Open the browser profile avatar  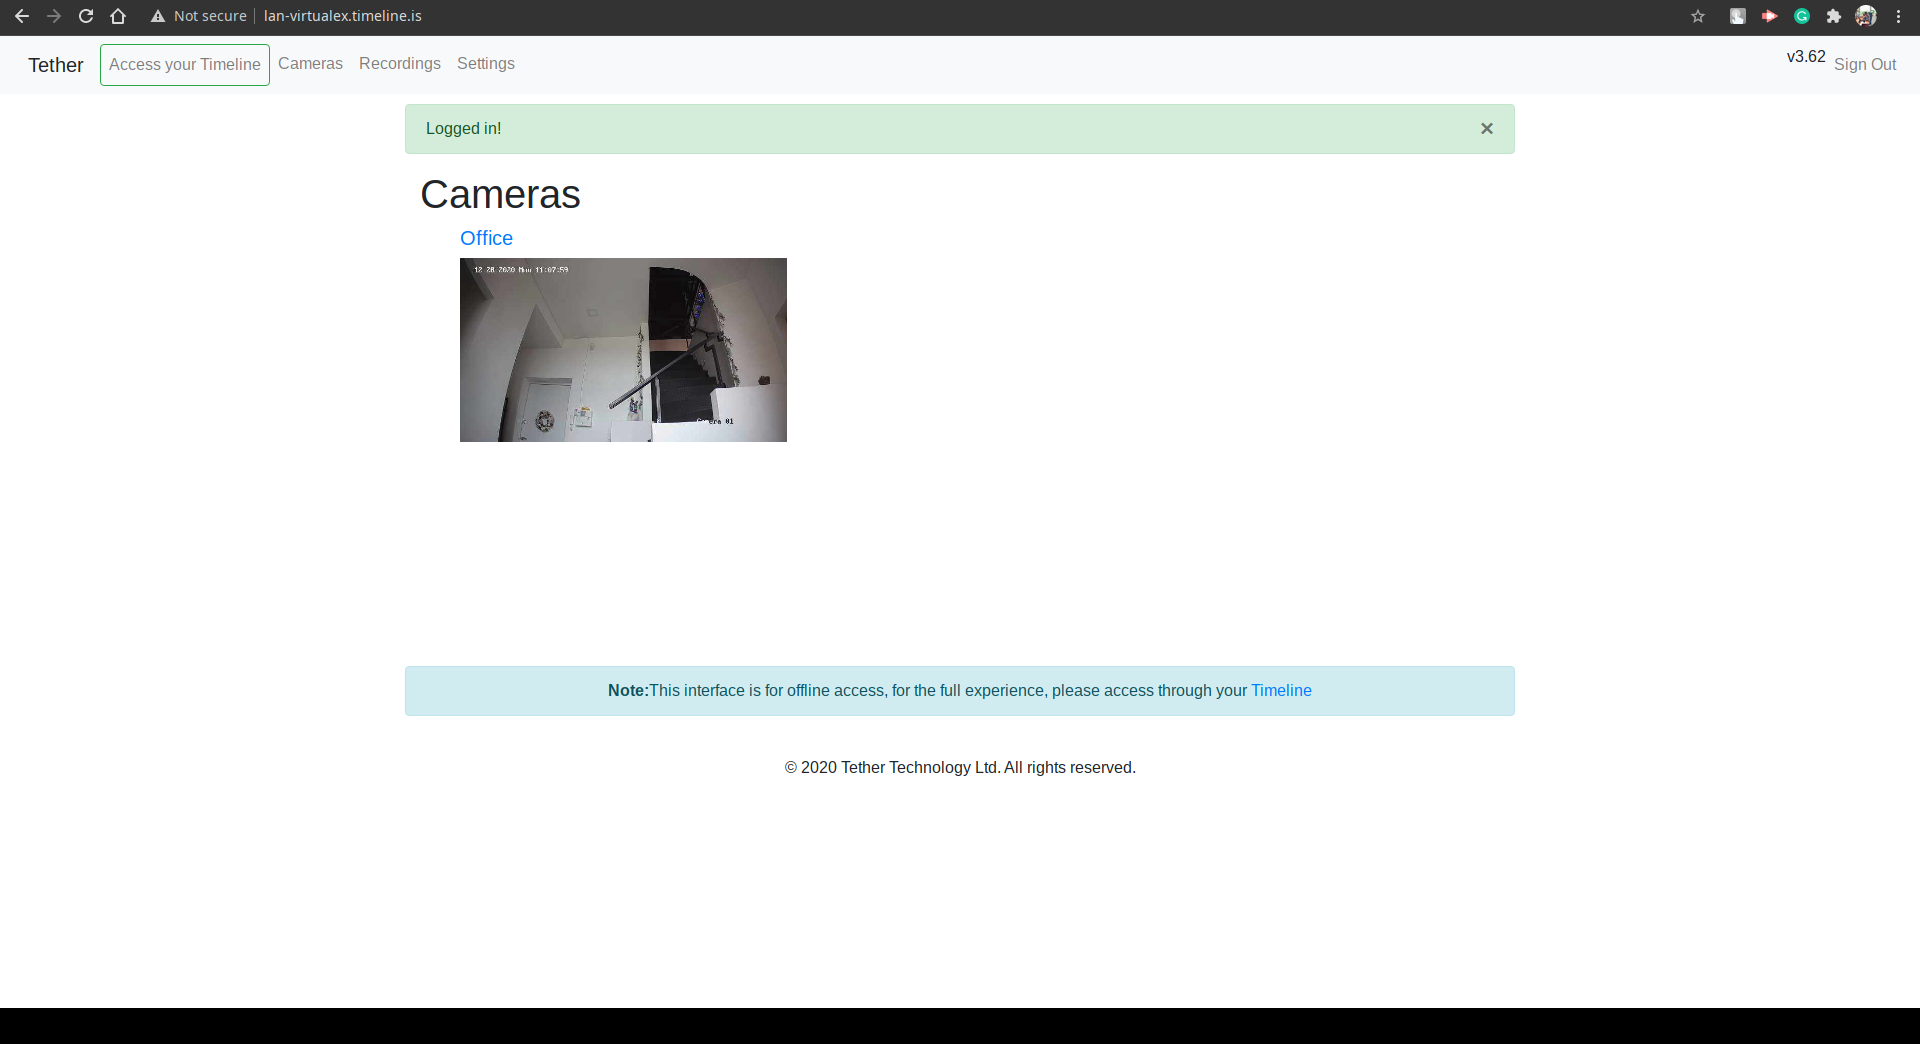(x=1866, y=16)
